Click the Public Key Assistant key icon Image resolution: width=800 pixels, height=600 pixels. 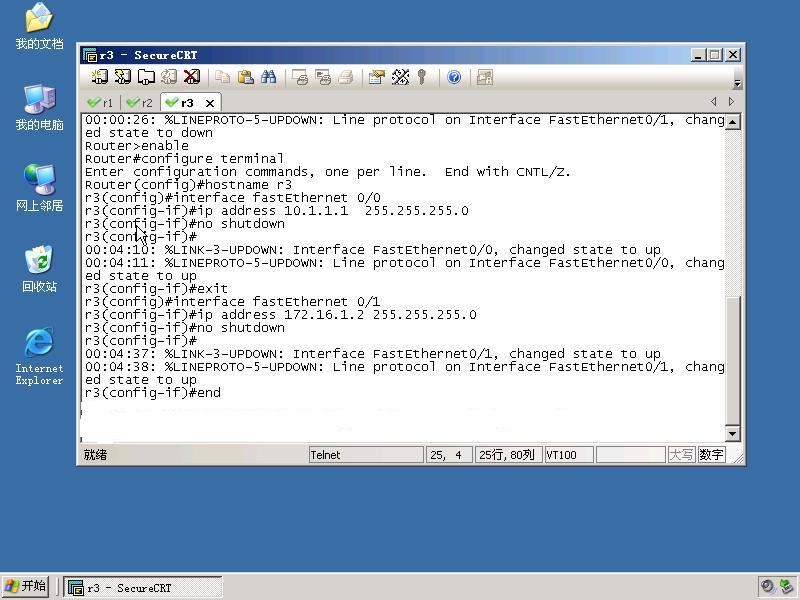click(x=421, y=77)
